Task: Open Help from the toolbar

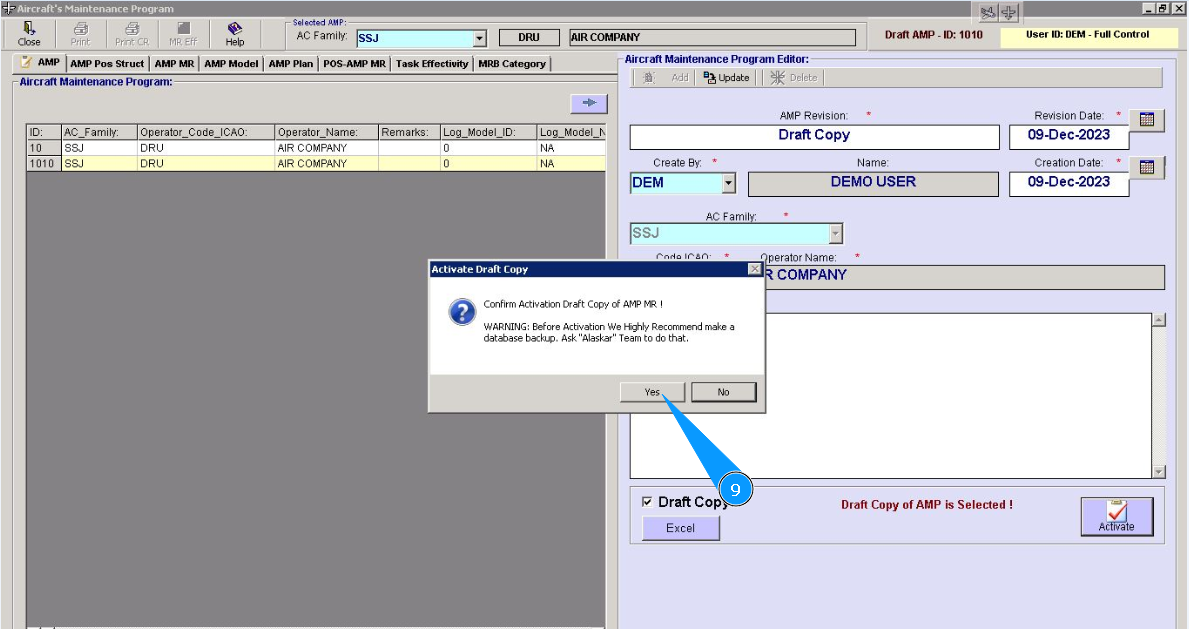Action: (x=234, y=34)
